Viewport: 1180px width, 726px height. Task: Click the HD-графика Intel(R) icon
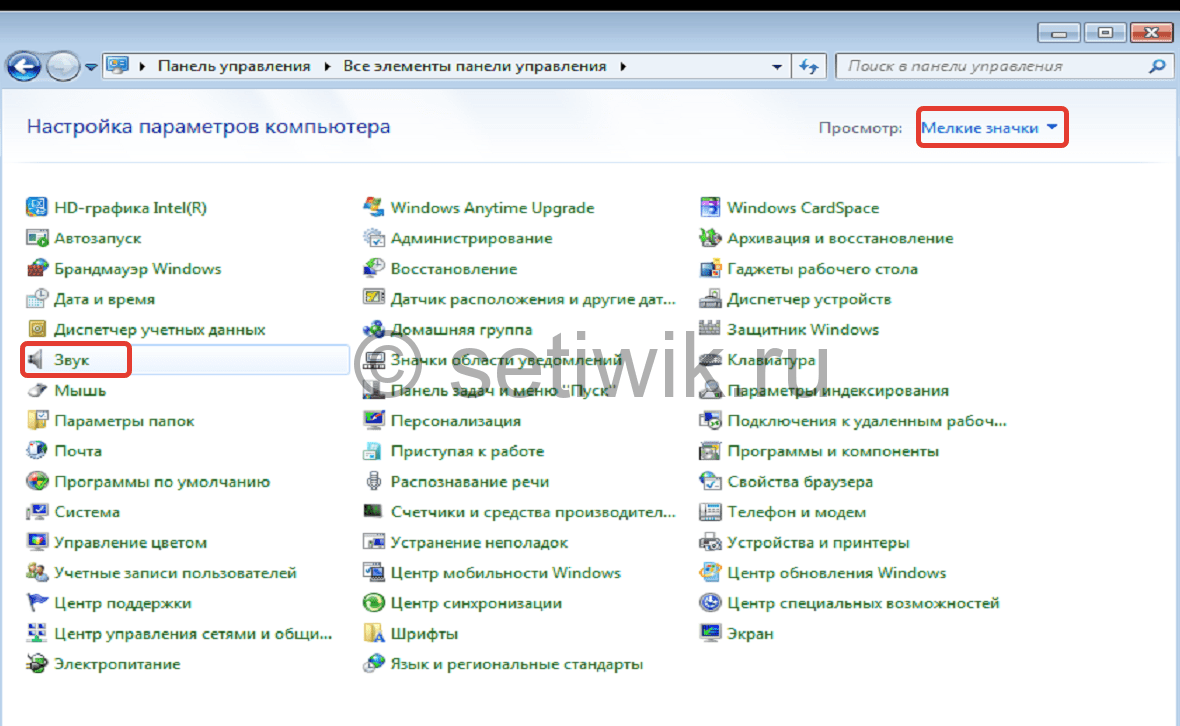[x=36, y=207]
